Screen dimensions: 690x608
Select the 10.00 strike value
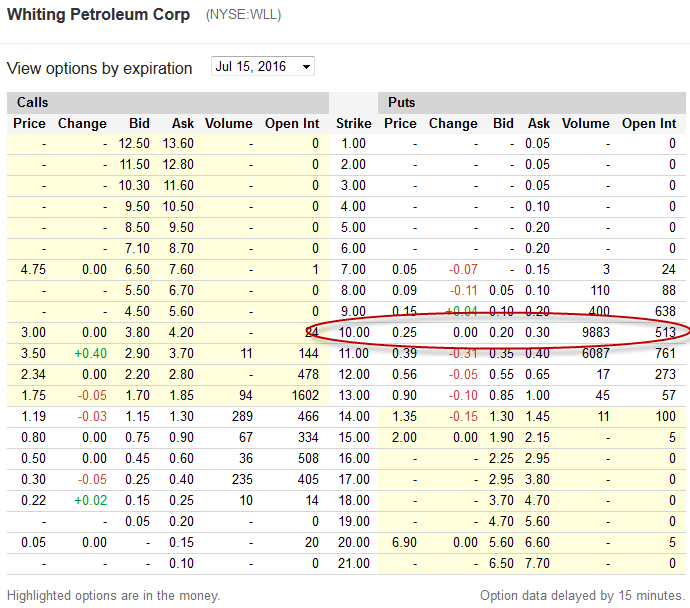click(x=354, y=333)
